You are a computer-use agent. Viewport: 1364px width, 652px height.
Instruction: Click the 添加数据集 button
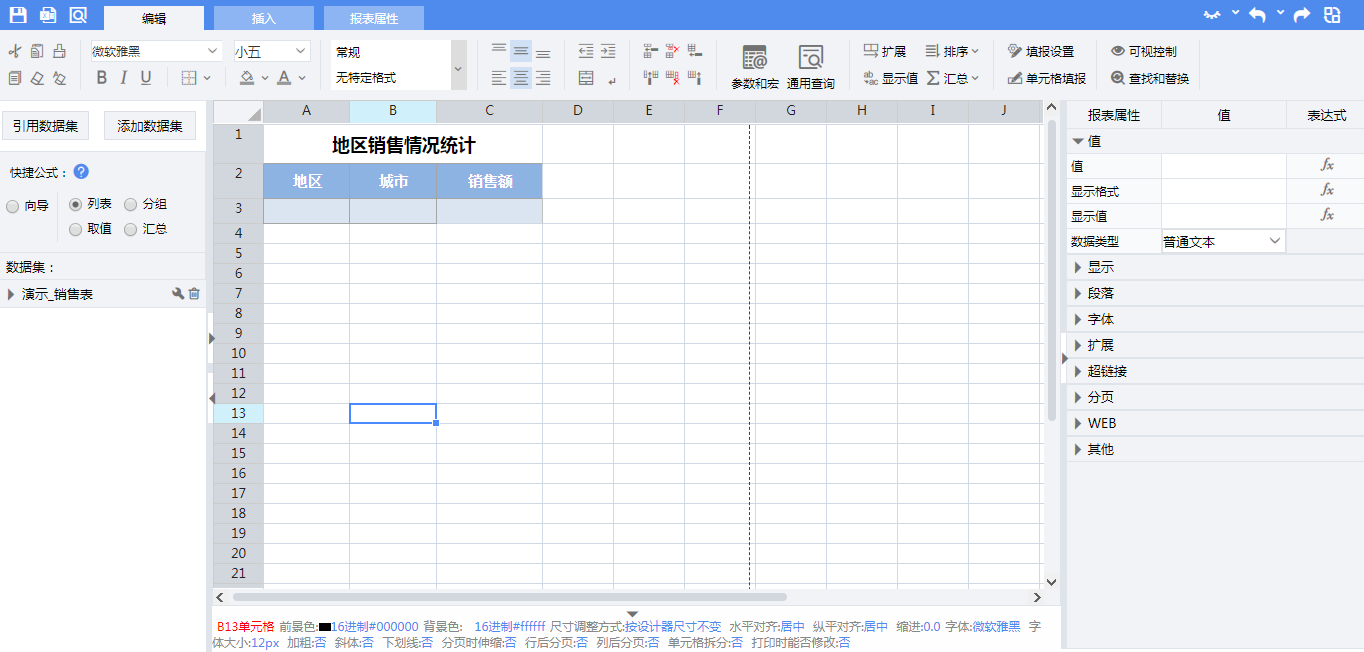(150, 126)
